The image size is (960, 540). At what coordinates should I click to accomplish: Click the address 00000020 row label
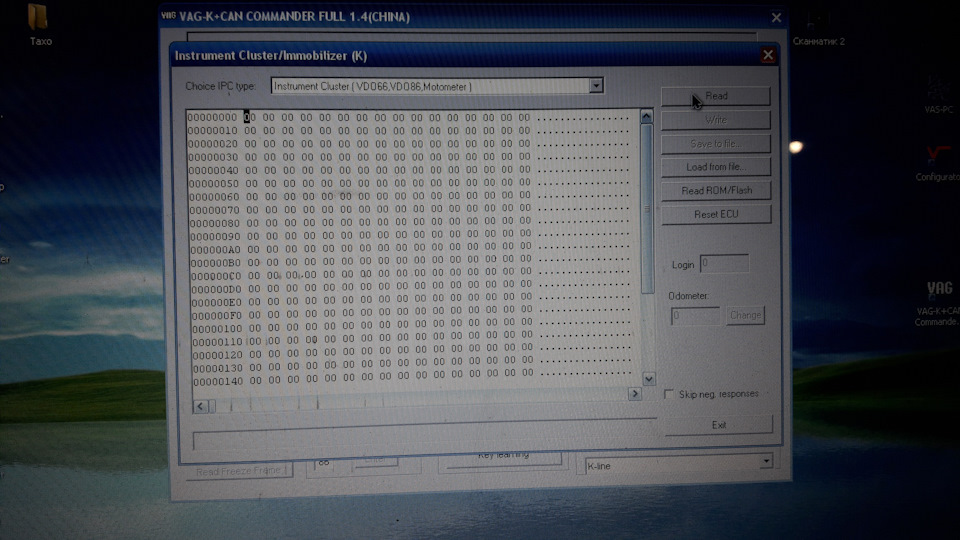coord(213,144)
